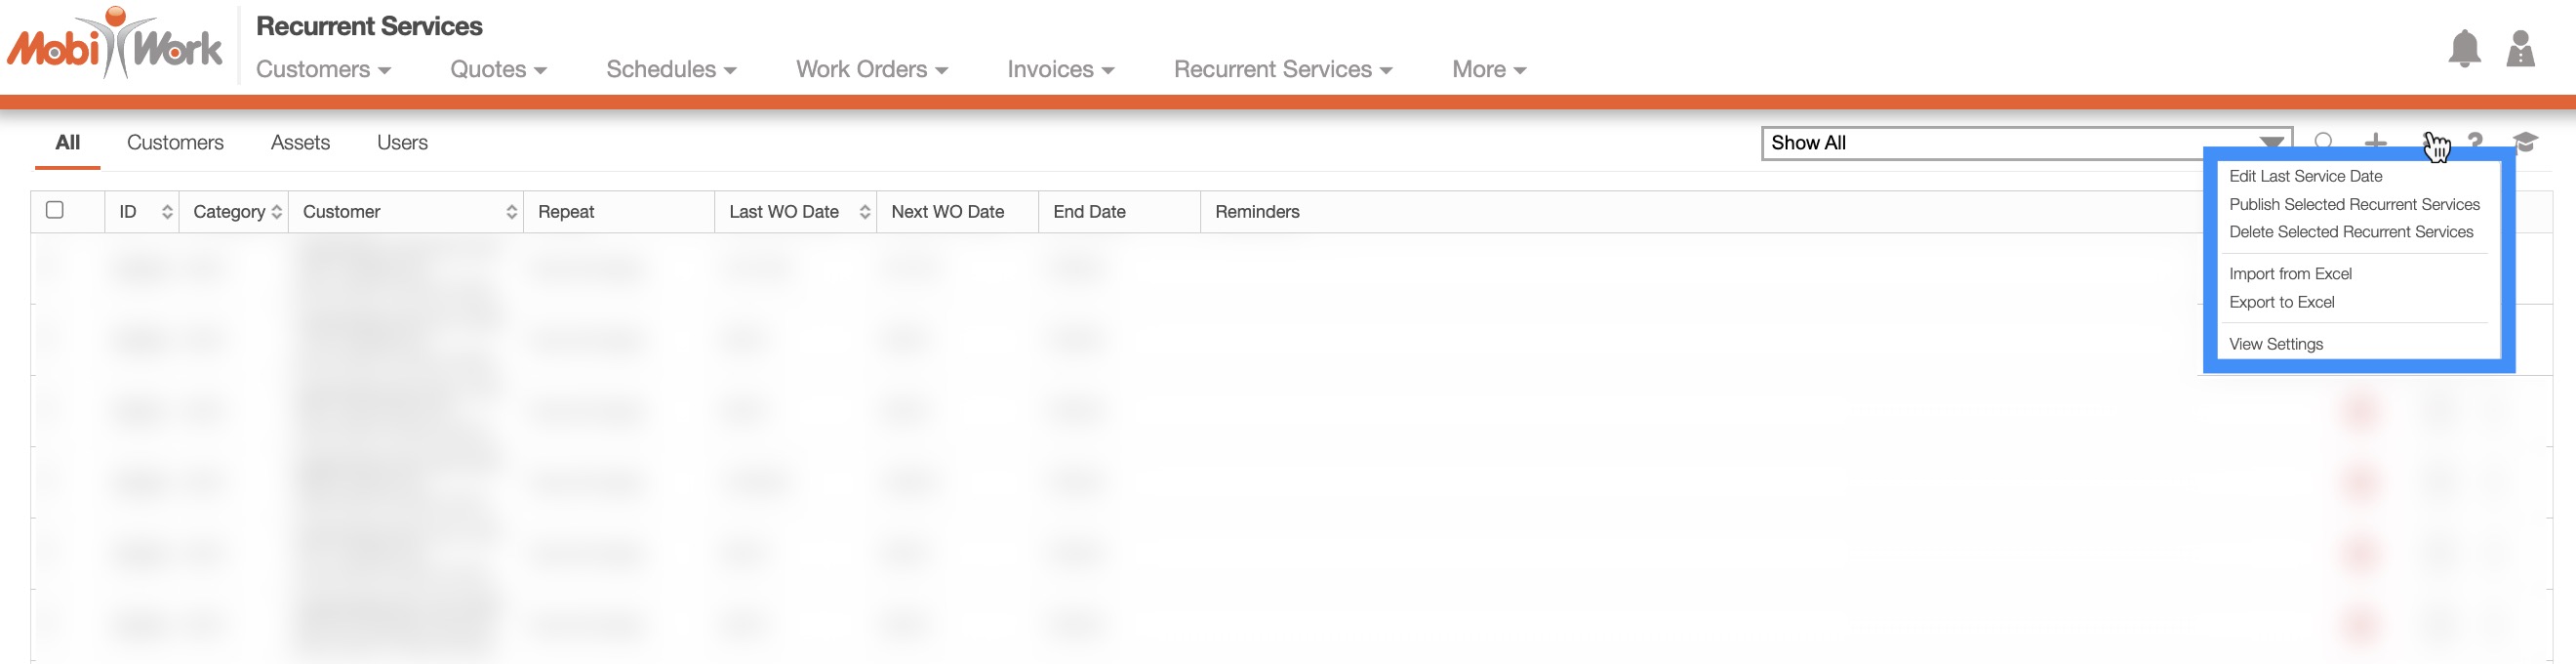
Task: Open View Settings from the menu
Action: (x=2275, y=344)
